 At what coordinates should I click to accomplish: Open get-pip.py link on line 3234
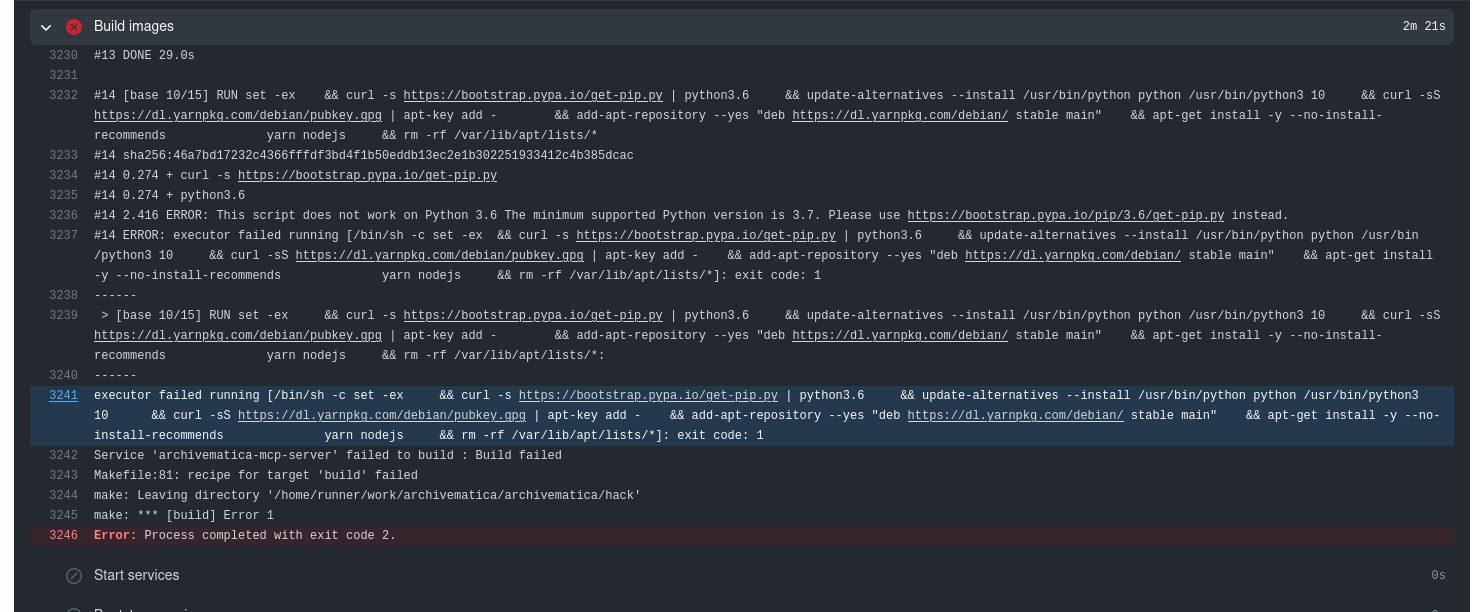coord(367,176)
